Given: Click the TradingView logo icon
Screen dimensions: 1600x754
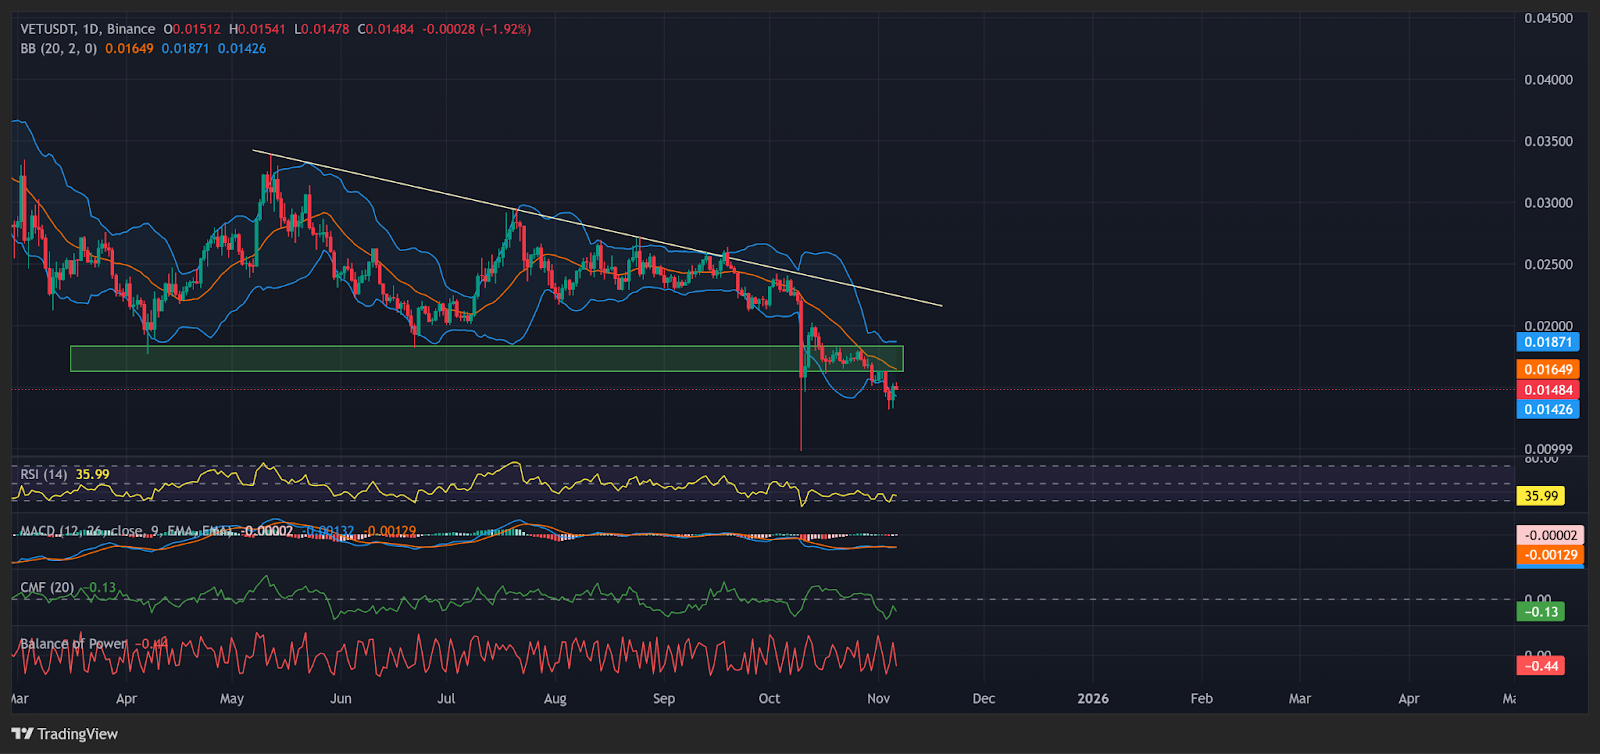Looking at the screenshot, I should (x=22, y=734).
